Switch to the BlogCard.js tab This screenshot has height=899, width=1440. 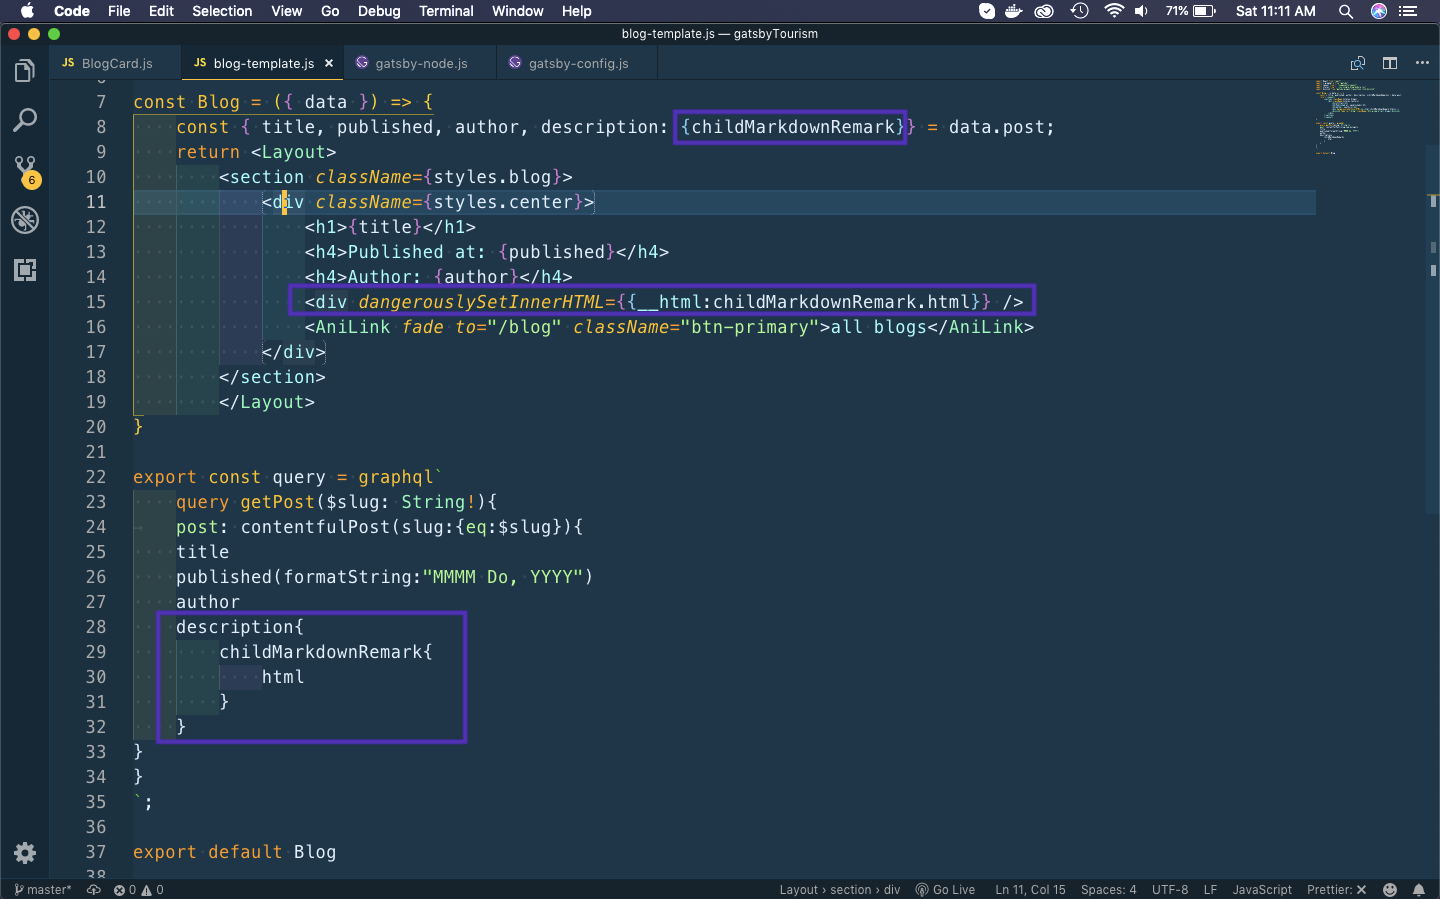(x=116, y=63)
